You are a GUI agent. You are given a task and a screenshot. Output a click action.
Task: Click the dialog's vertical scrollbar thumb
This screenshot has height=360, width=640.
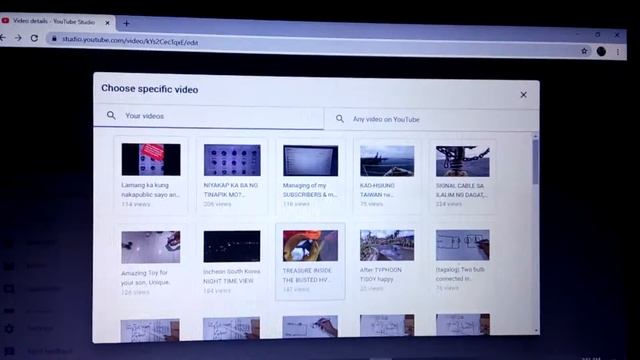coord(535,162)
